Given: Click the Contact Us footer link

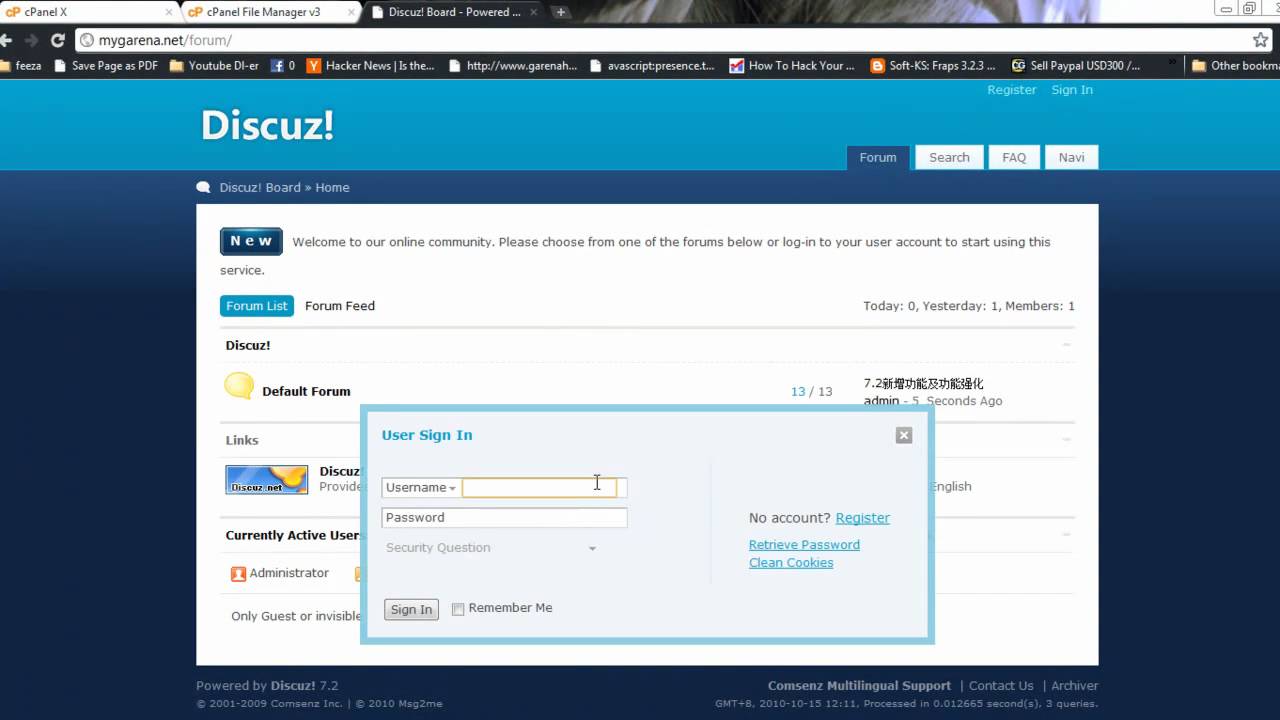Looking at the screenshot, I should 1001,686.
